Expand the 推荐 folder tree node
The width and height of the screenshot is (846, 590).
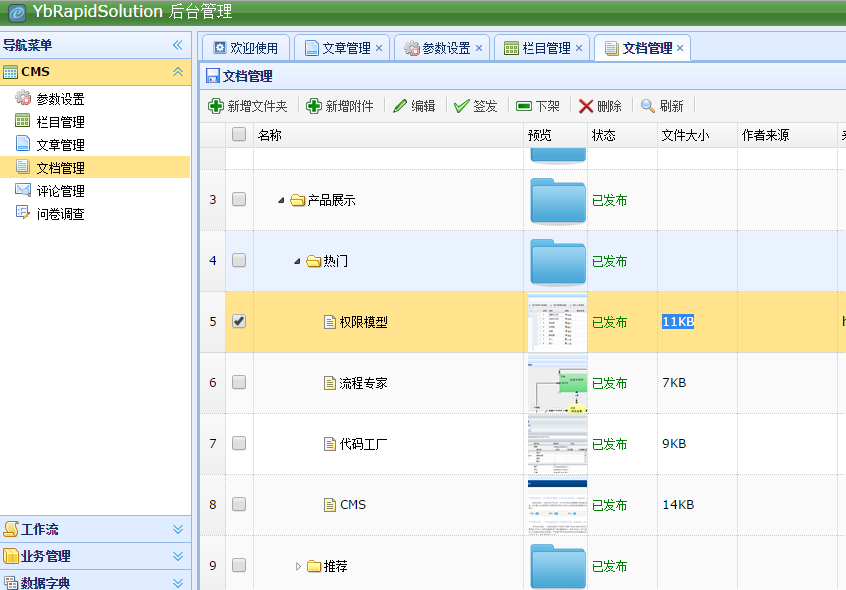pyautogui.click(x=298, y=566)
